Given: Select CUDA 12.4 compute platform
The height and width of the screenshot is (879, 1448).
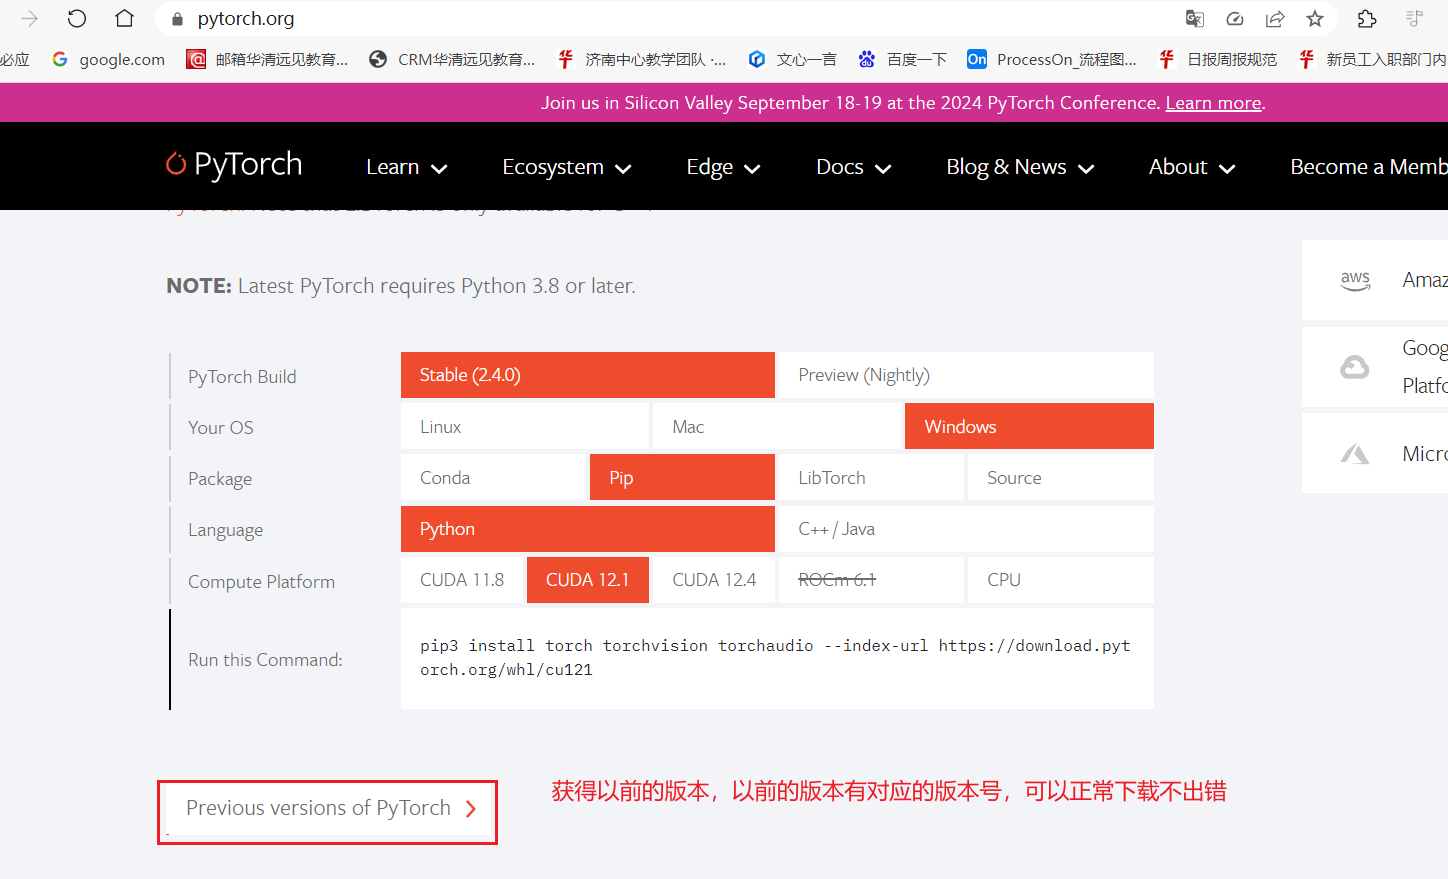Looking at the screenshot, I should click(714, 580).
